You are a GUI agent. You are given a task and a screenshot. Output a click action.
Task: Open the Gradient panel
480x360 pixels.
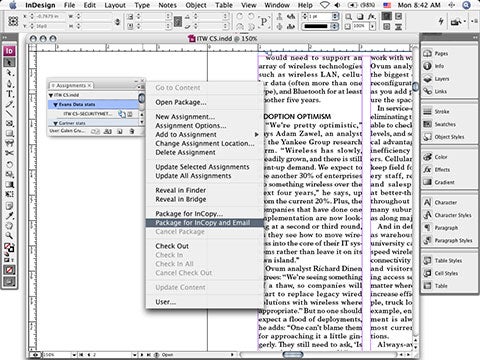coord(444,182)
